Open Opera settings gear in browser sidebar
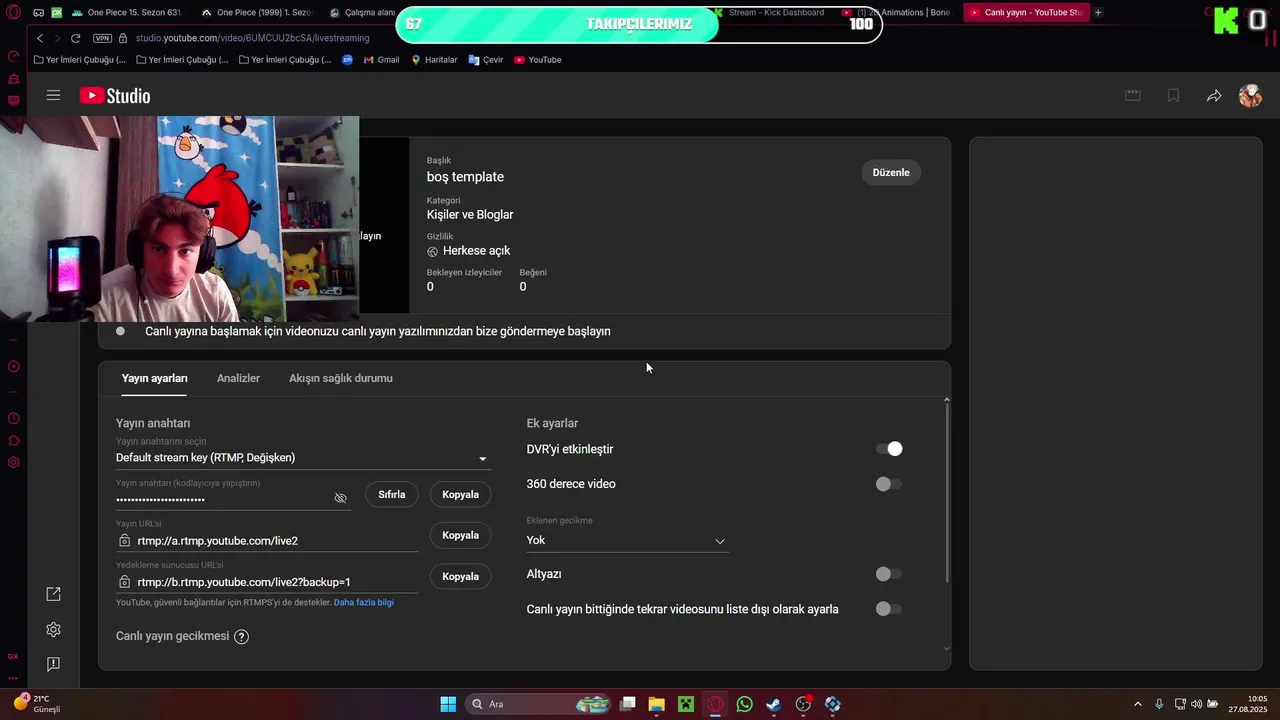1280x720 pixels. [x=14, y=462]
